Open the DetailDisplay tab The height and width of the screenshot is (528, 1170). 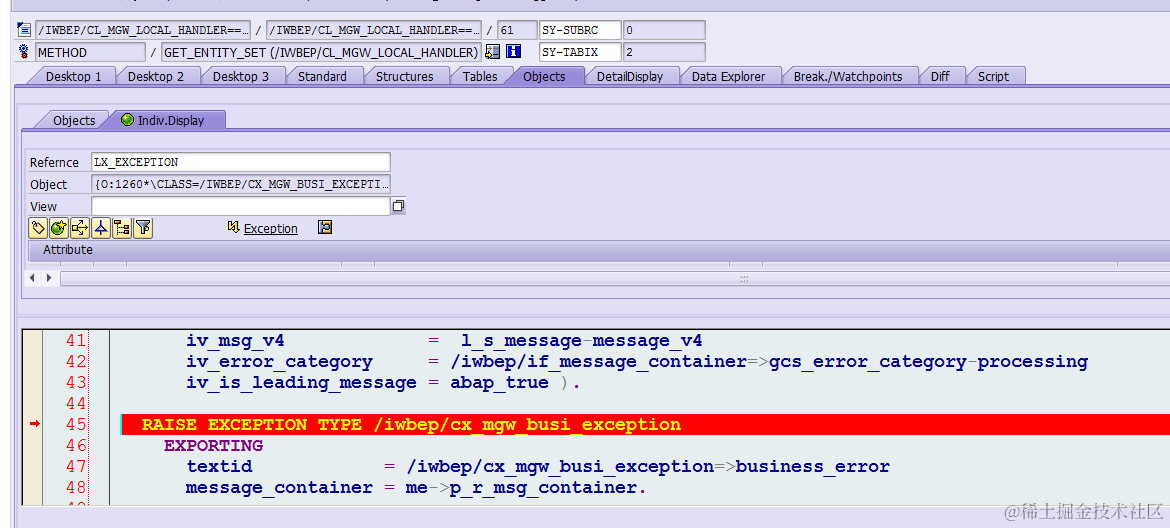click(x=630, y=76)
